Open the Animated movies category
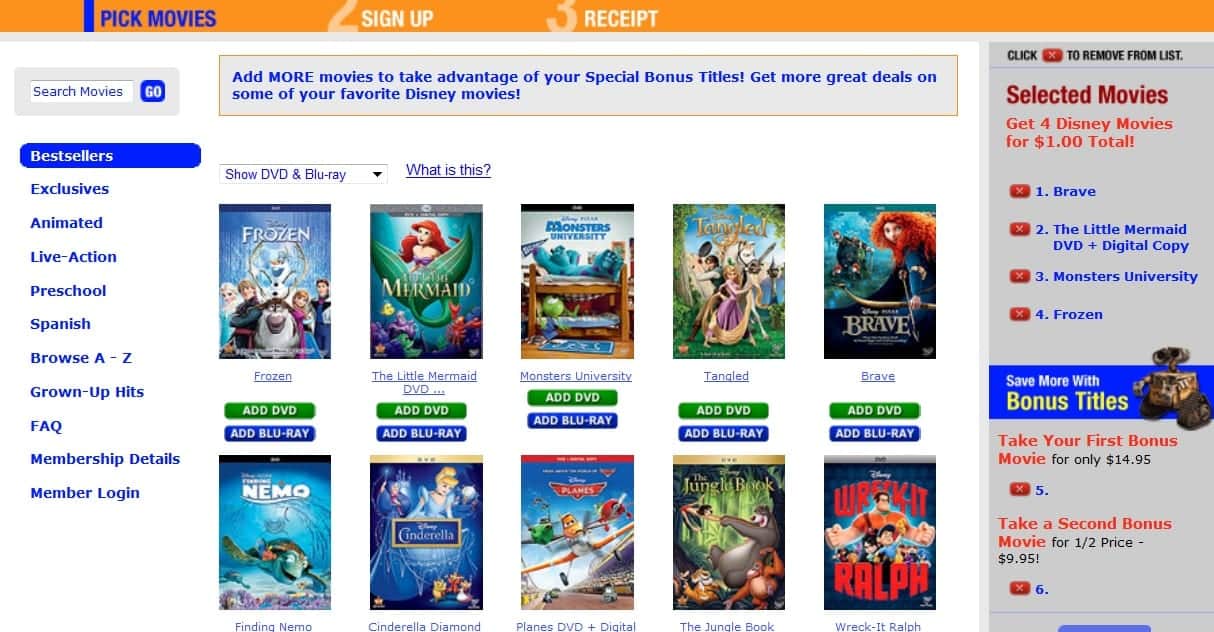 click(x=66, y=223)
